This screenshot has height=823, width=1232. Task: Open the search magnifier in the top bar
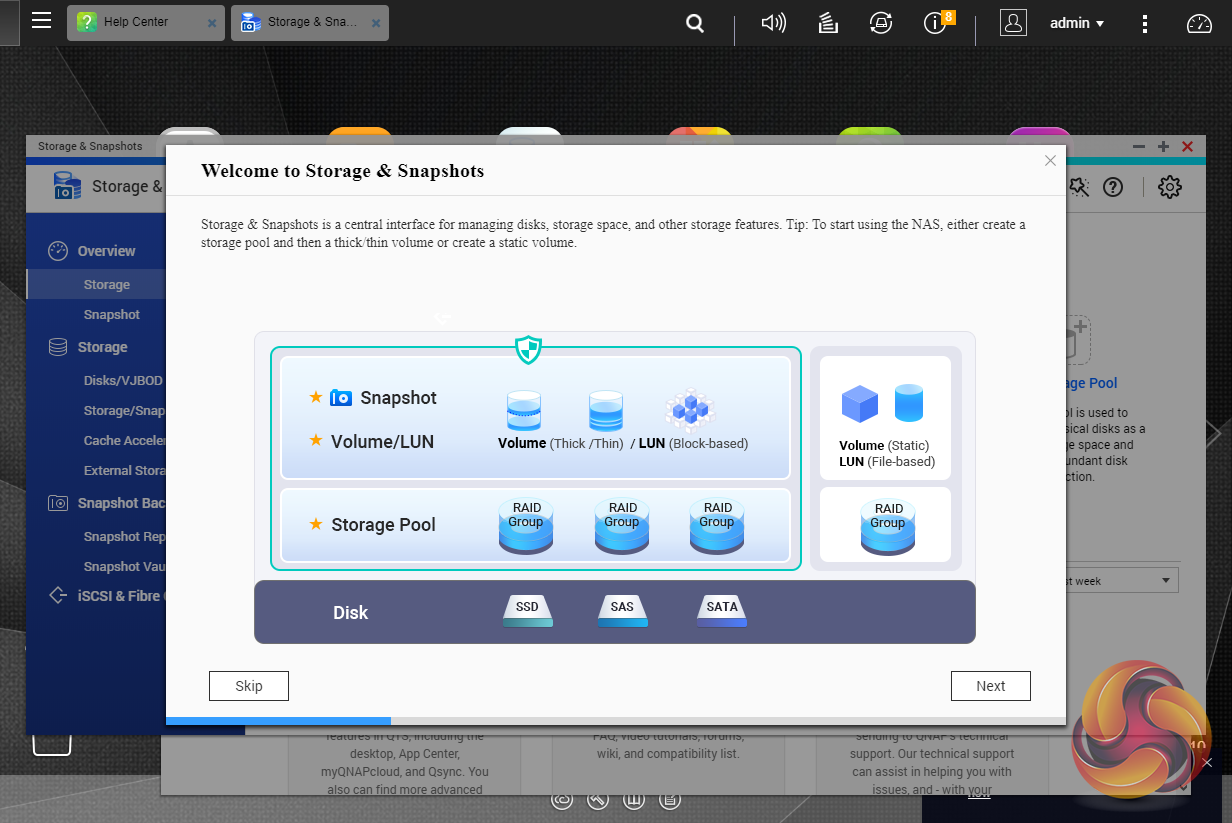695,23
